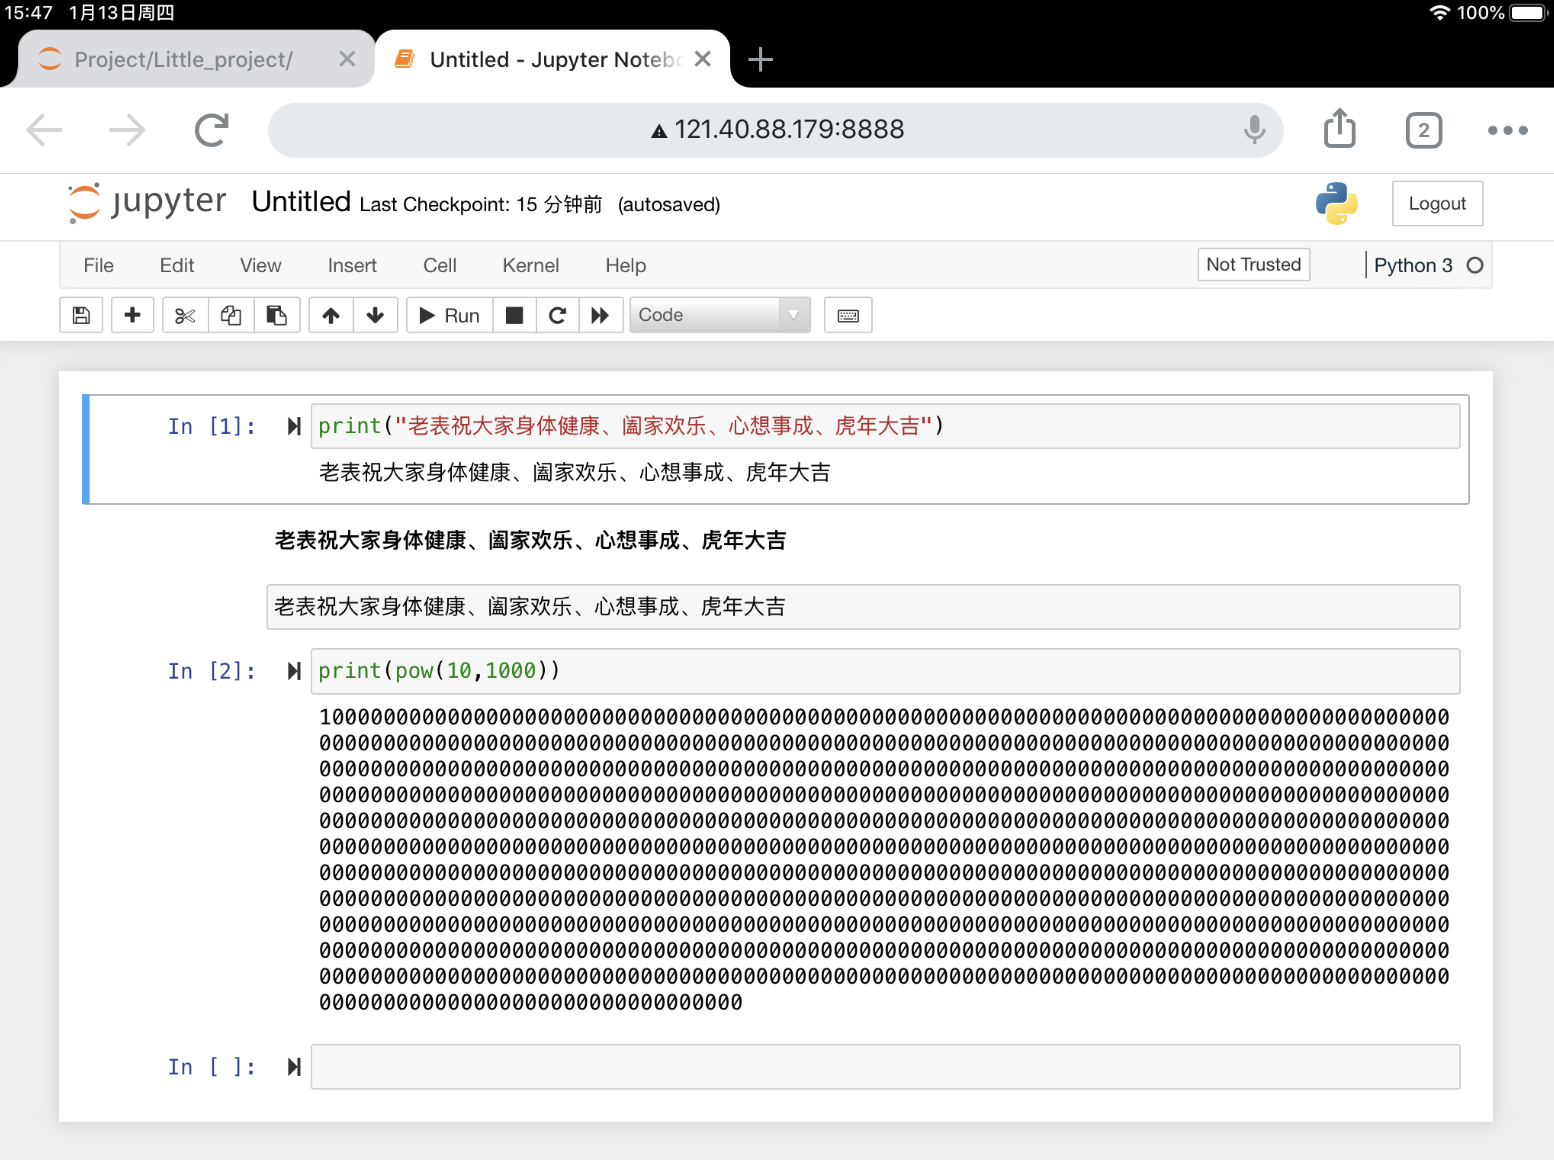
Task: Click the Last Checkpoint text
Action: point(481,204)
